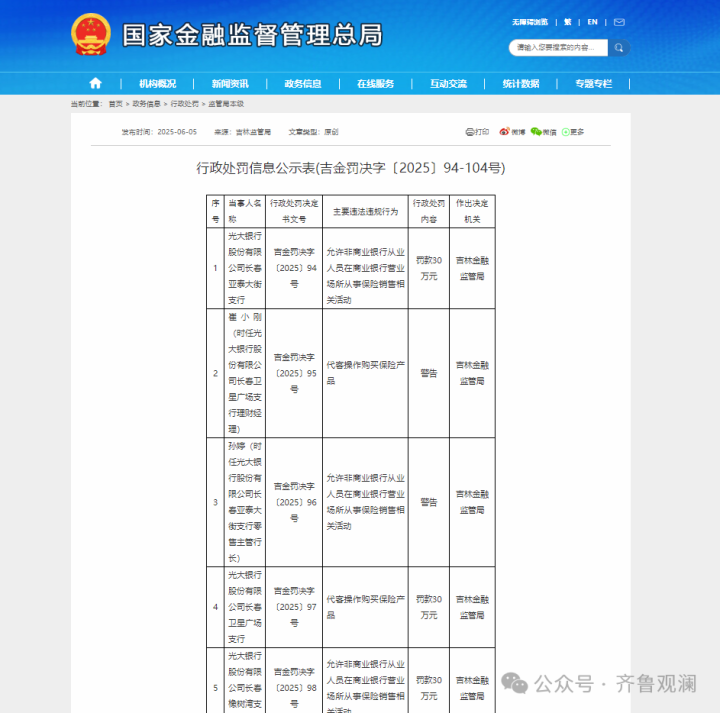This screenshot has height=713, width=720.
Task: Follow the 首页 breadcrumb link
Action: [116, 104]
